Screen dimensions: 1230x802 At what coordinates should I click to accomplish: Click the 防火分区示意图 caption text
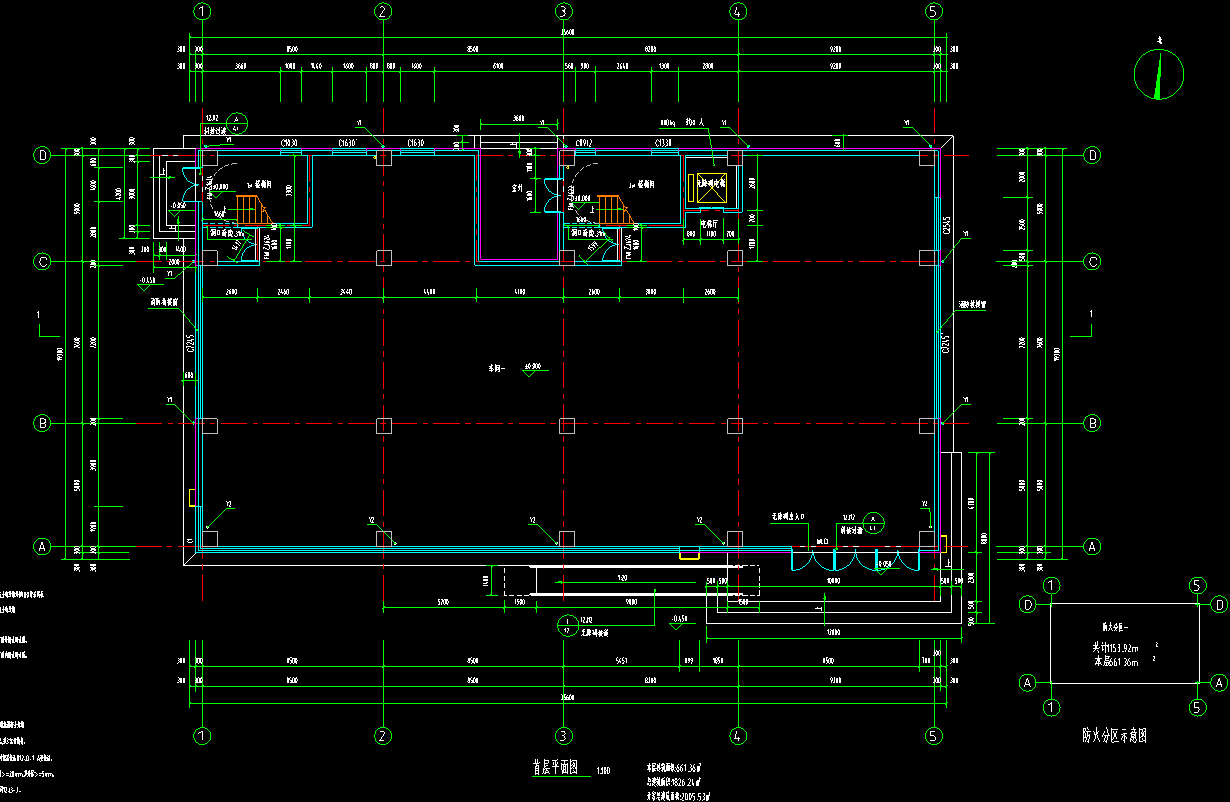click(1113, 735)
